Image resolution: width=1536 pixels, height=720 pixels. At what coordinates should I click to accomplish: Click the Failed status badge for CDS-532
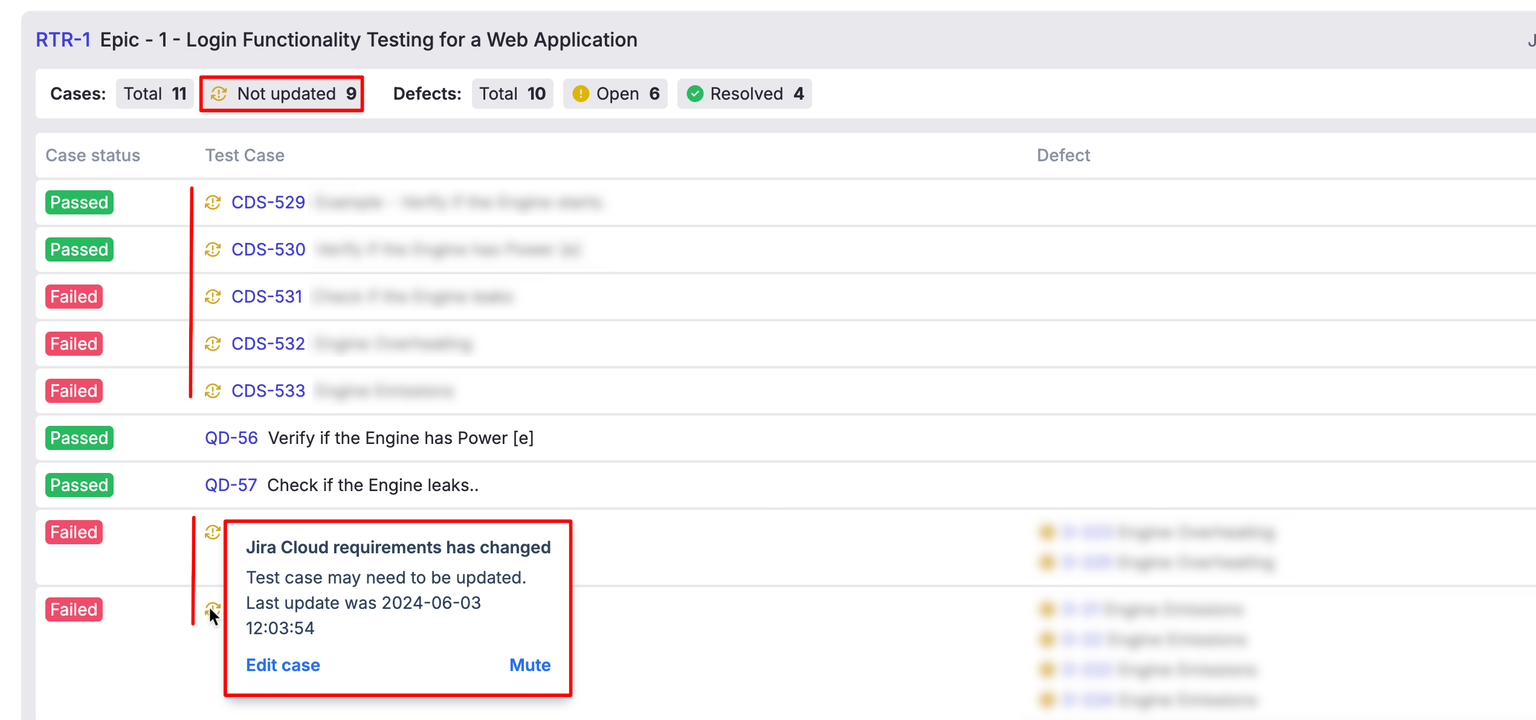point(74,344)
